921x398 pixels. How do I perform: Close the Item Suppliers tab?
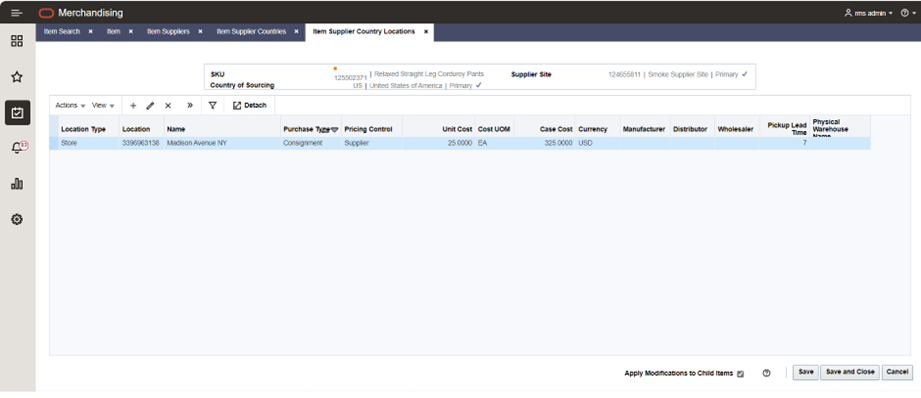click(200, 32)
